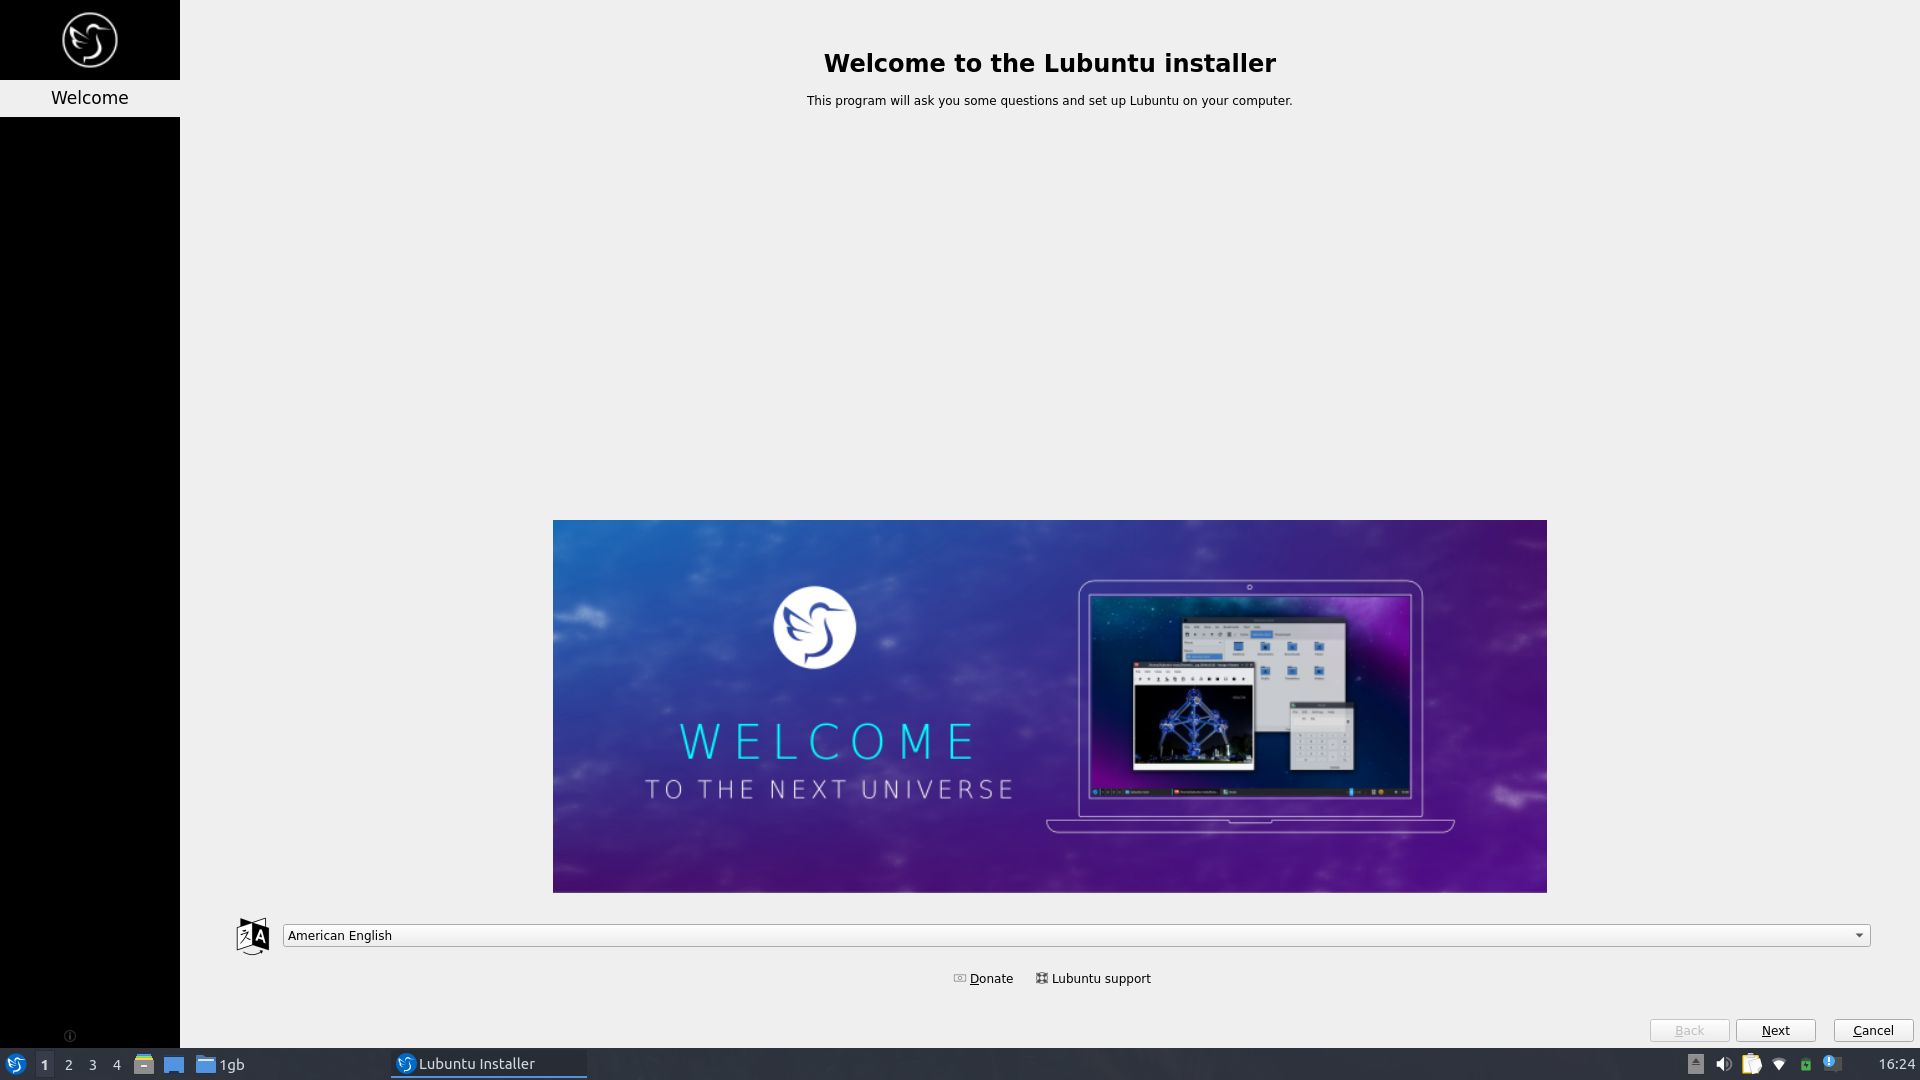Switch to virtual desktop 3
The height and width of the screenshot is (1080, 1920).
click(x=92, y=1065)
